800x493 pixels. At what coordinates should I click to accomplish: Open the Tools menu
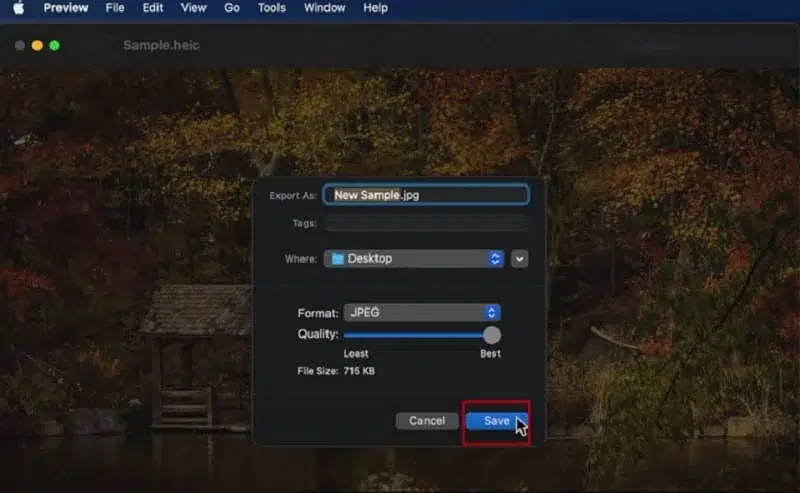(271, 8)
